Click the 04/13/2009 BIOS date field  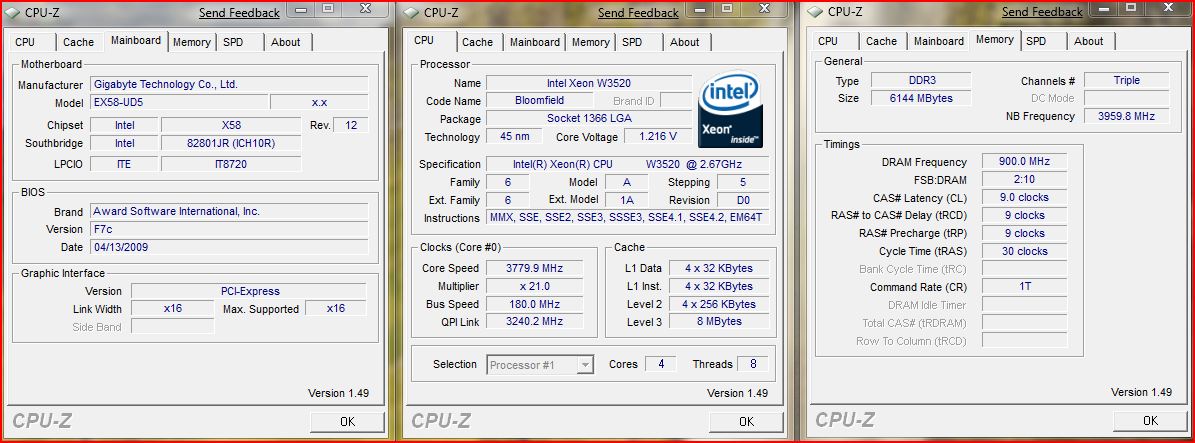pos(229,247)
